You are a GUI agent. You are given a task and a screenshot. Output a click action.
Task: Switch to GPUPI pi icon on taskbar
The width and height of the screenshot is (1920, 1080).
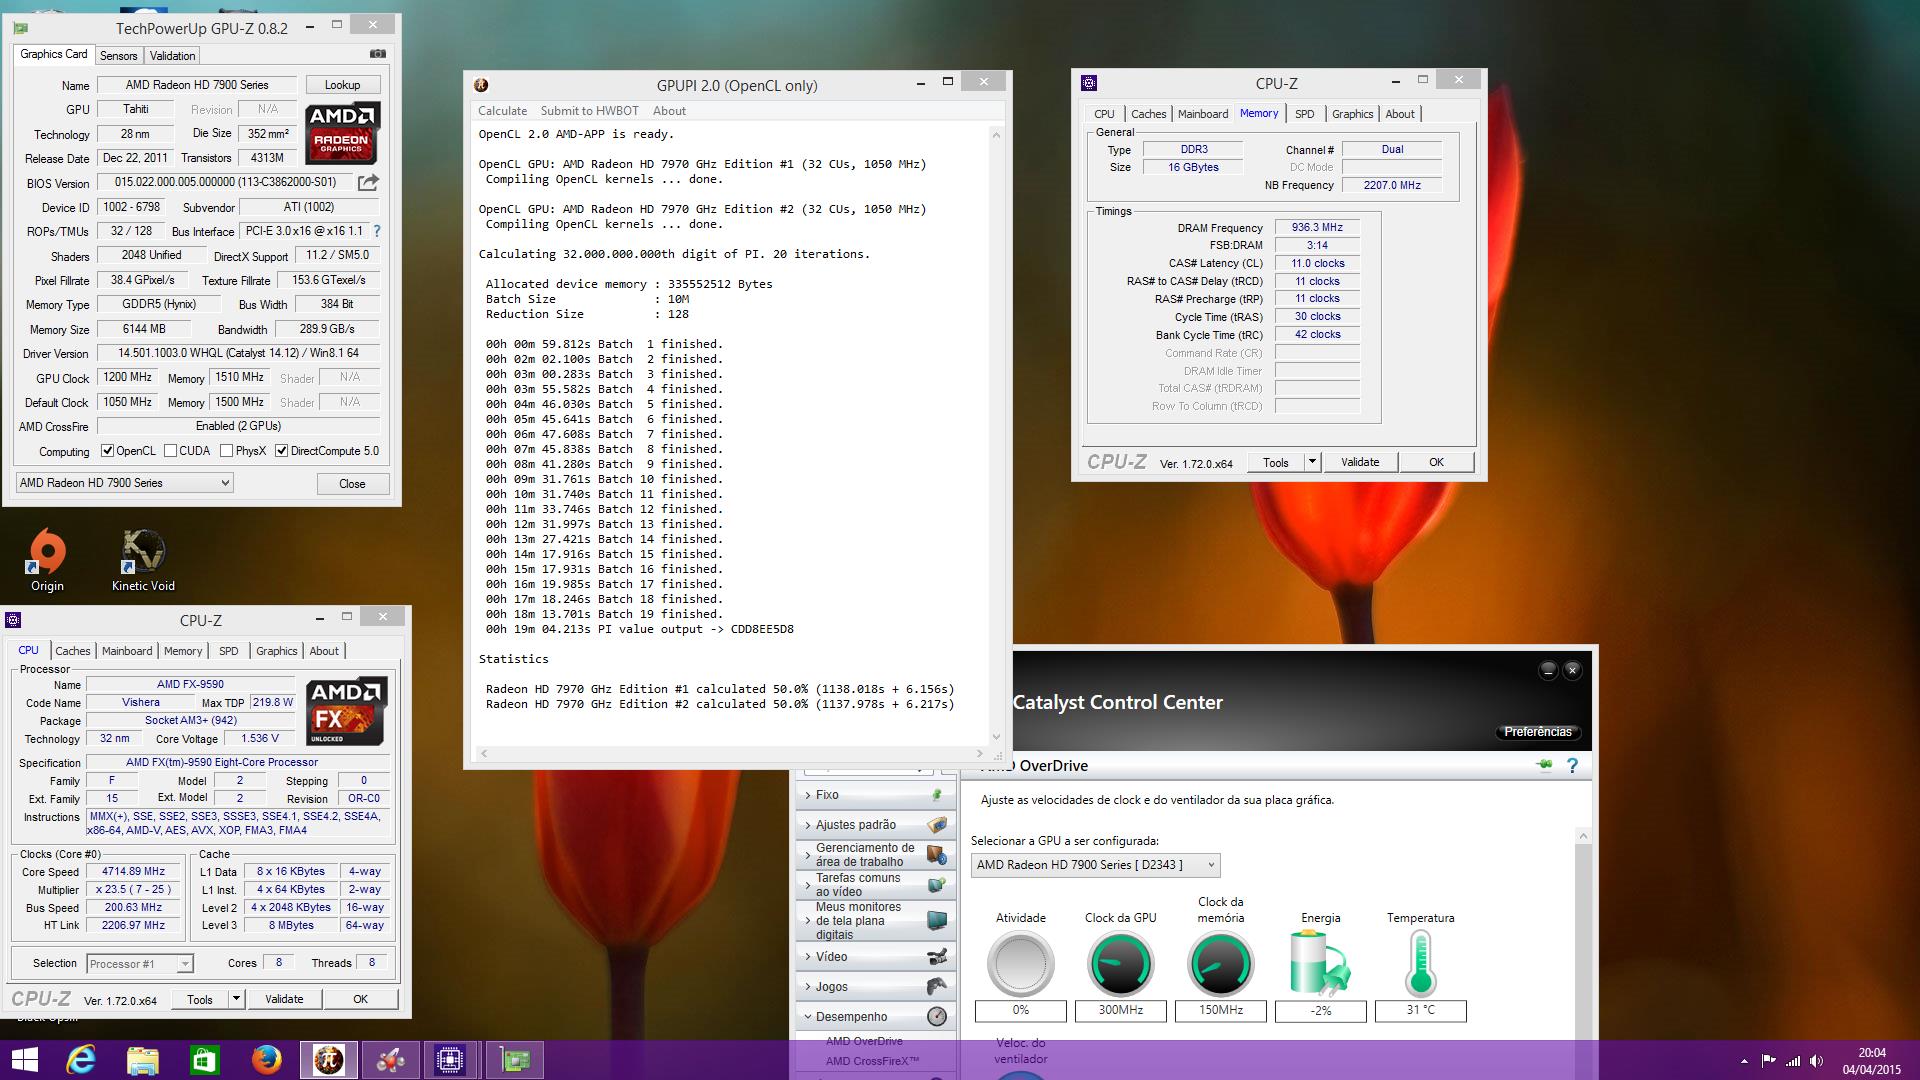pos(328,1060)
